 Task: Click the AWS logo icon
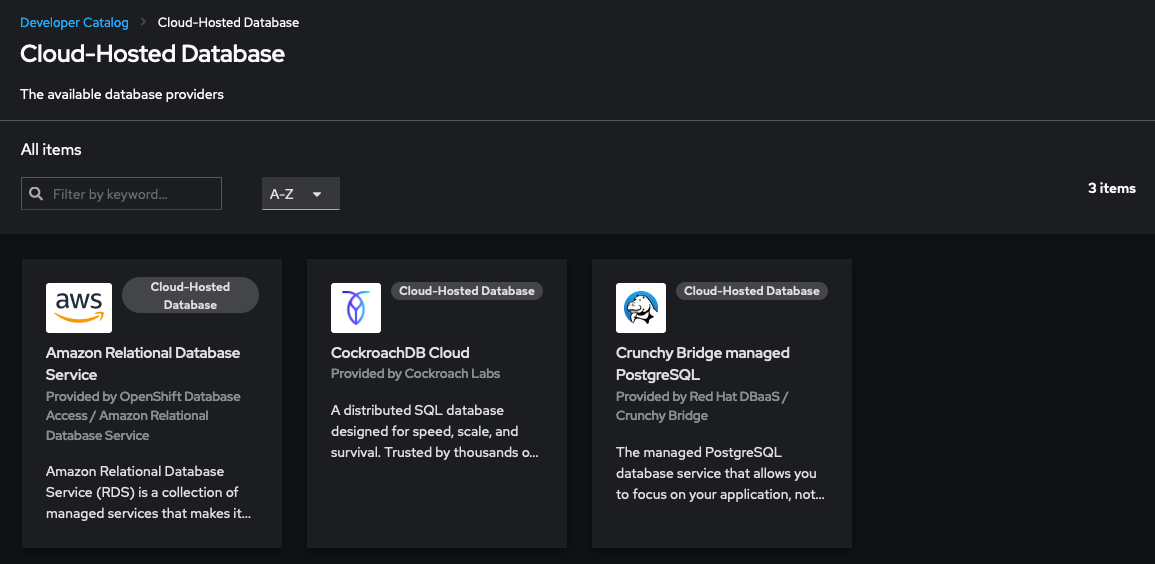coord(79,308)
